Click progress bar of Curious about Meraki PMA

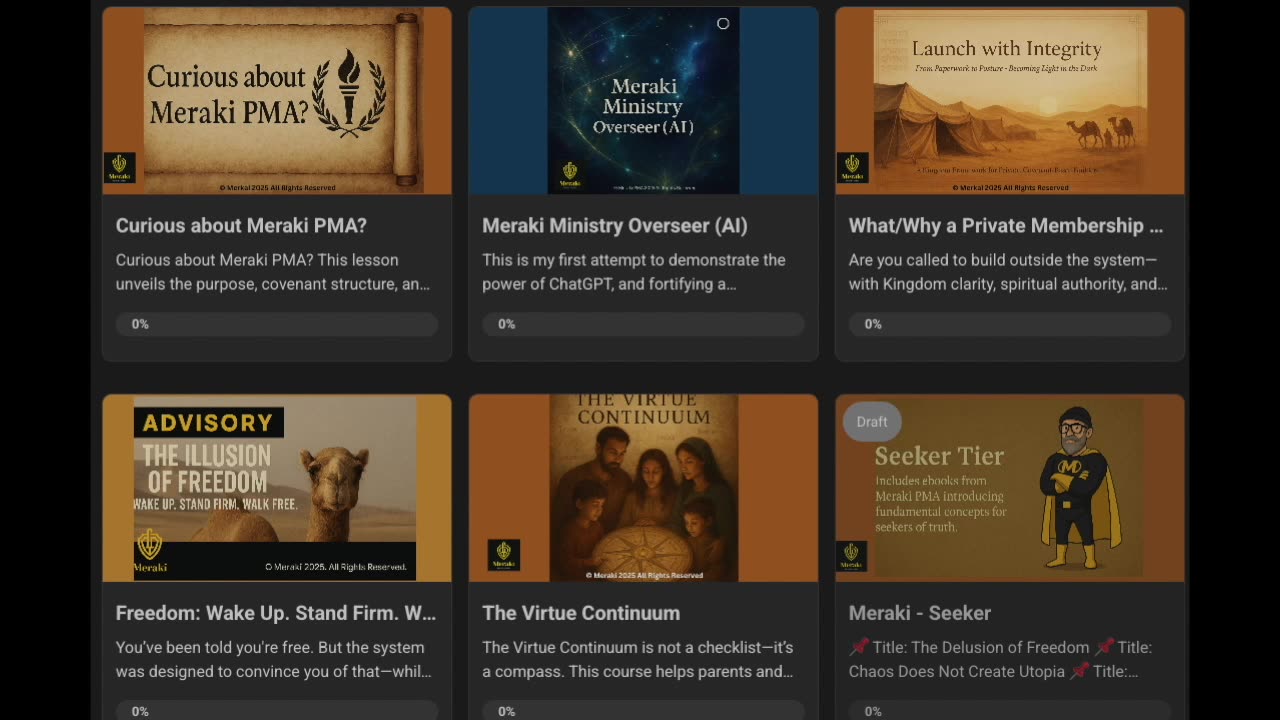[277, 324]
